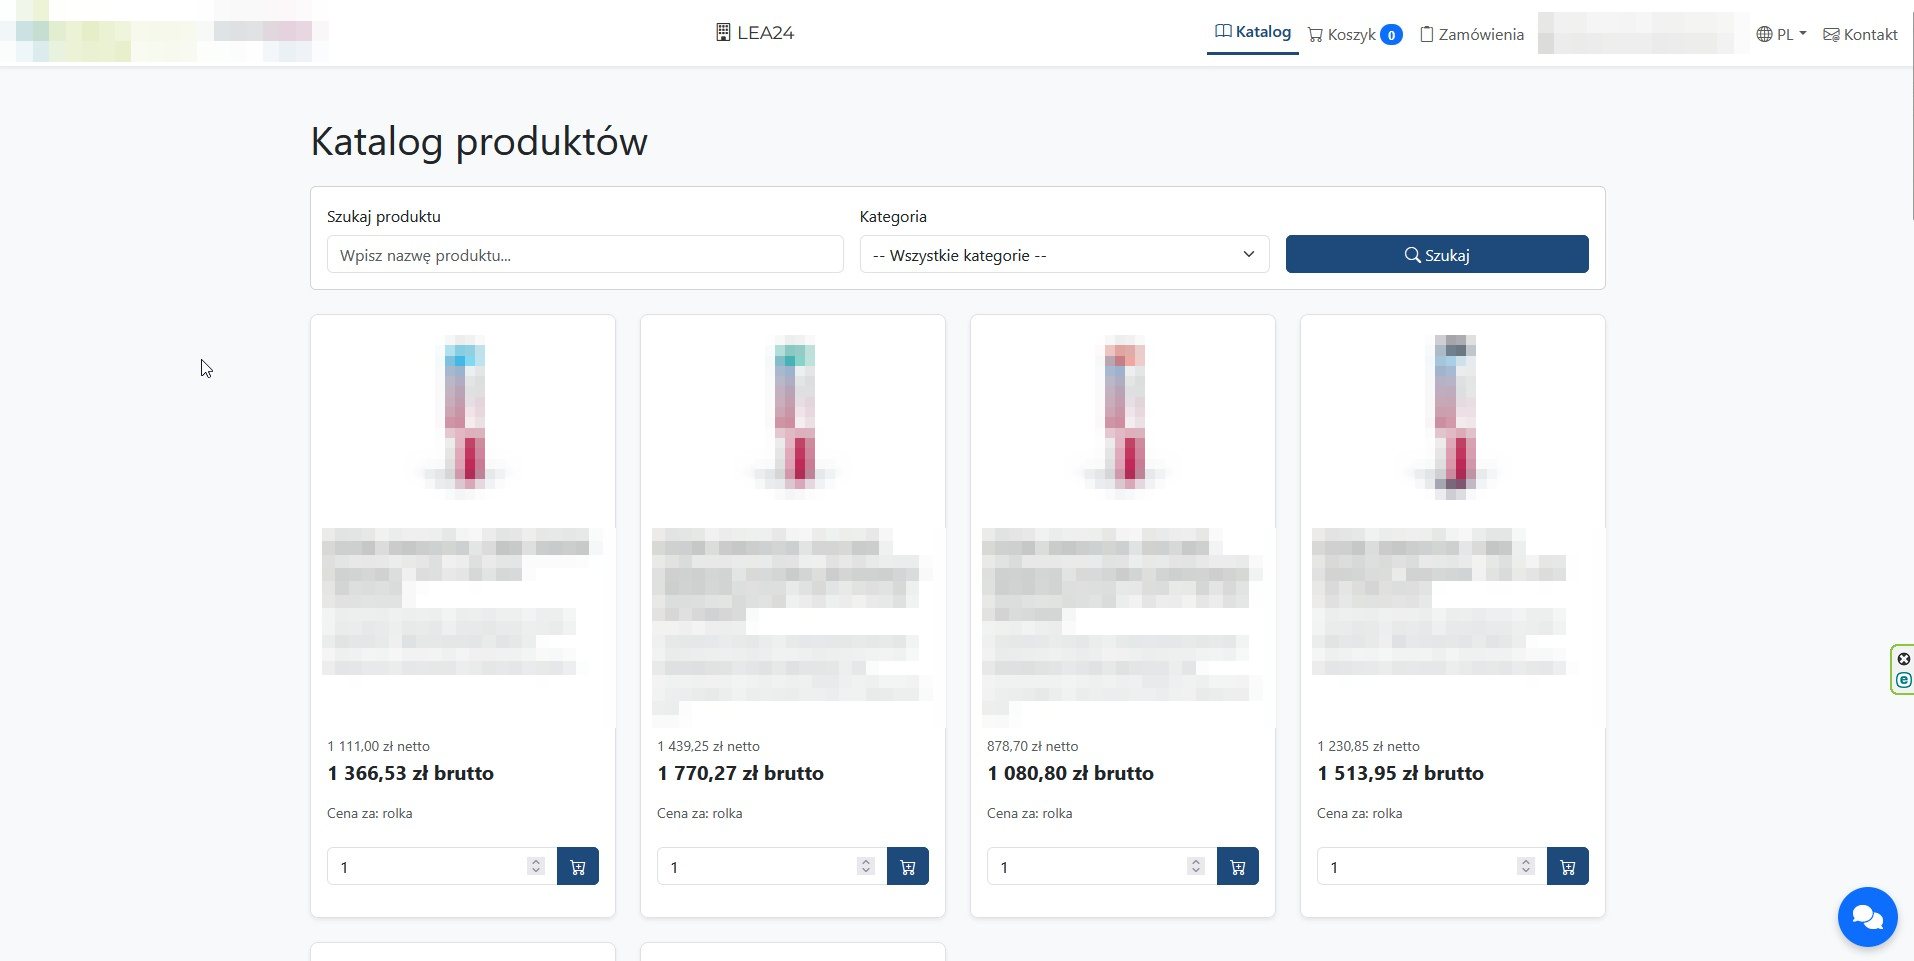Click the LEA24 brand link
The width and height of the screenshot is (1914, 961).
755,33
